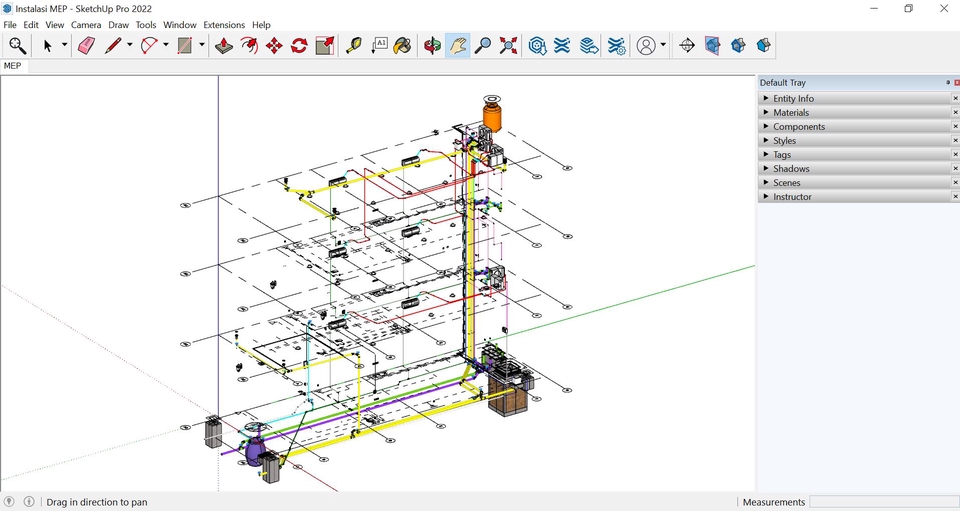Screen dimensions: 960x511
Task: Close the Components panel
Action: (x=955, y=127)
